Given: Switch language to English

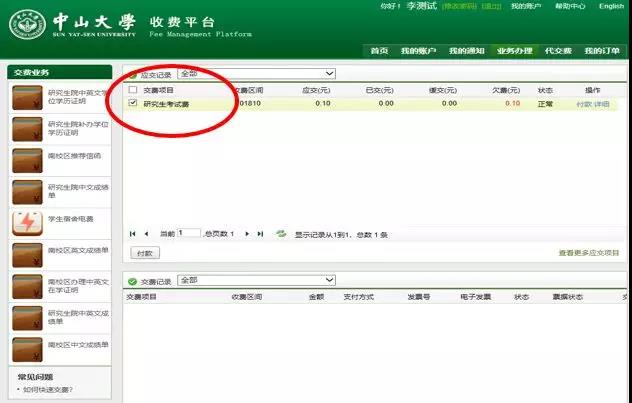Looking at the screenshot, I should [x=611, y=6].
